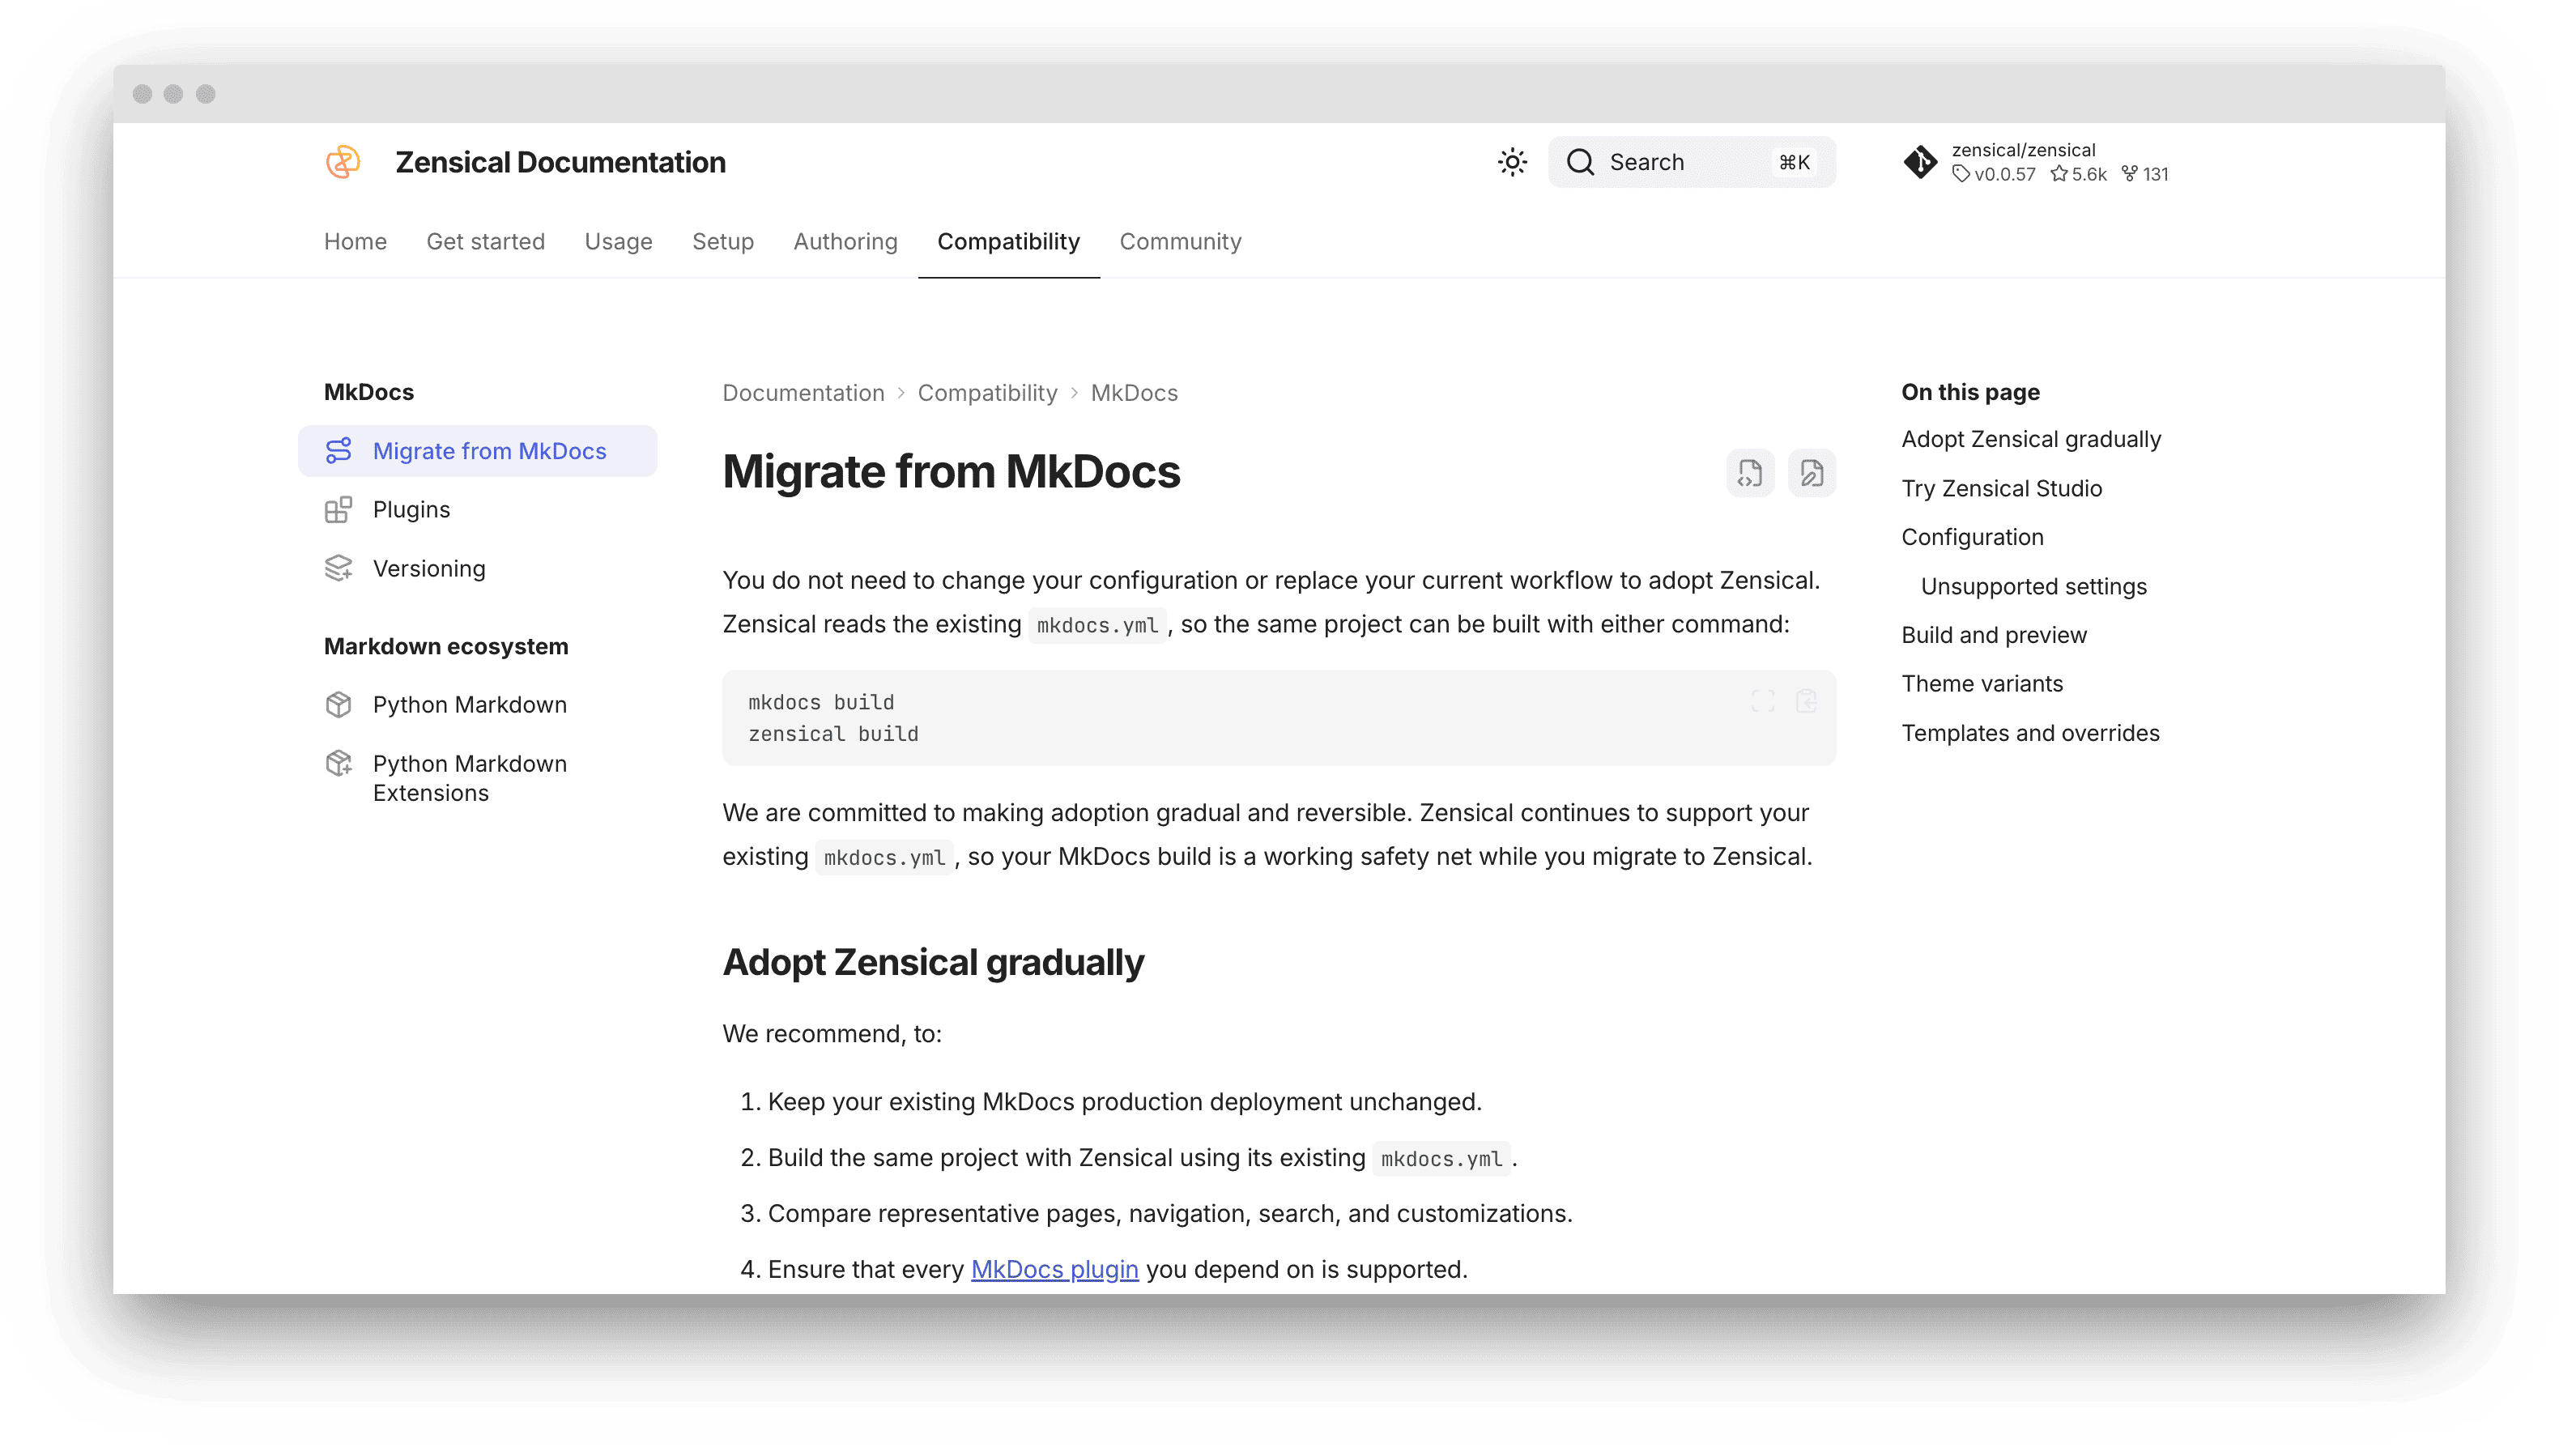
Task: Jump to Build and preview section
Action: pos(1994,635)
